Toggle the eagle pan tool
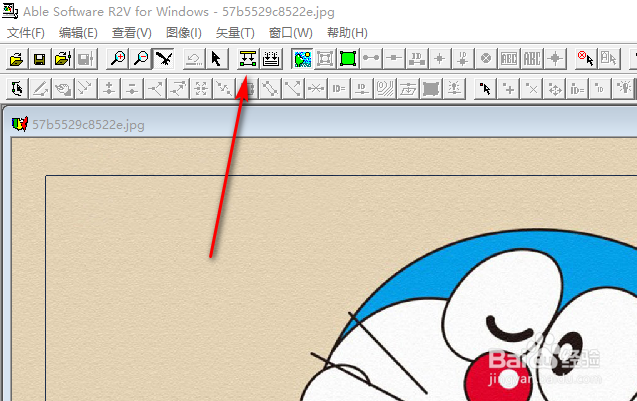Viewport: 637px width, 401px height. [x=164, y=59]
